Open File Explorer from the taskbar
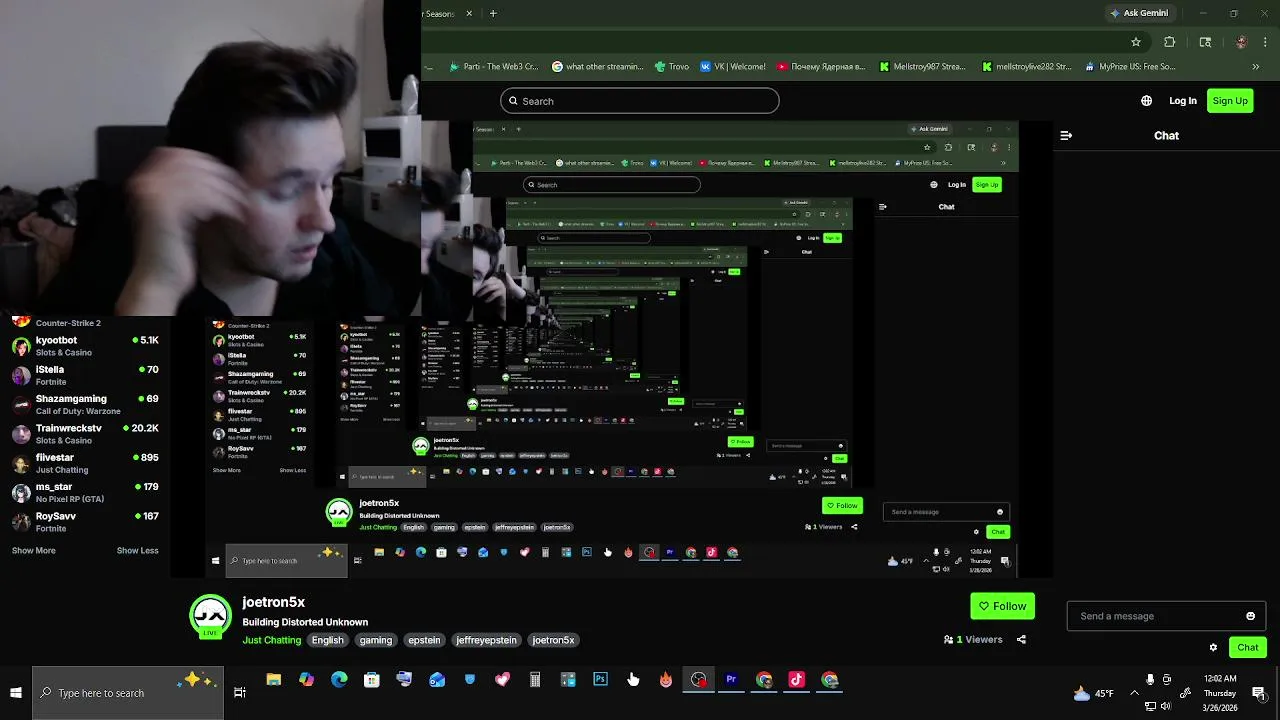1280x720 pixels. [273, 680]
